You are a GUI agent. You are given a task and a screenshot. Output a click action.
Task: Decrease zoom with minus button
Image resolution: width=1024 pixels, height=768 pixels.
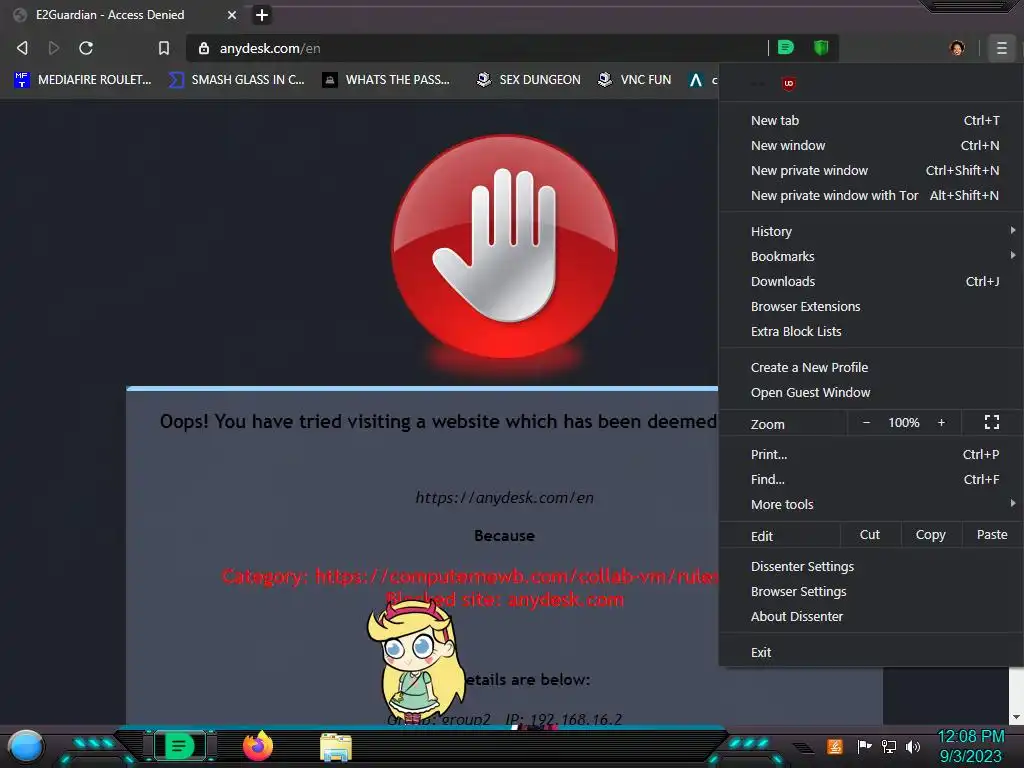pyautogui.click(x=866, y=423)
